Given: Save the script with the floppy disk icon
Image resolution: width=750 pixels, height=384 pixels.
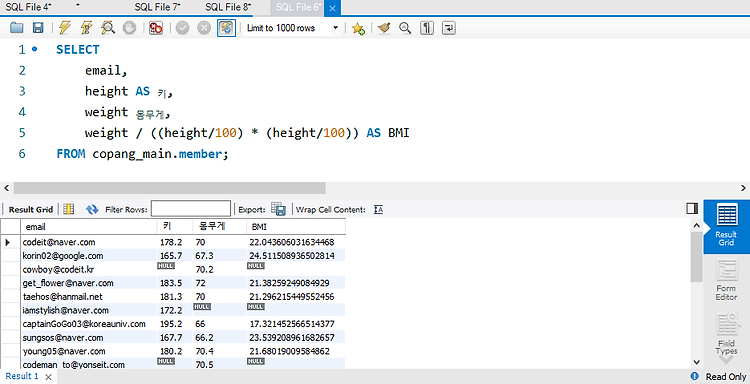Looking at the screenshot, I should click(38, 28).
